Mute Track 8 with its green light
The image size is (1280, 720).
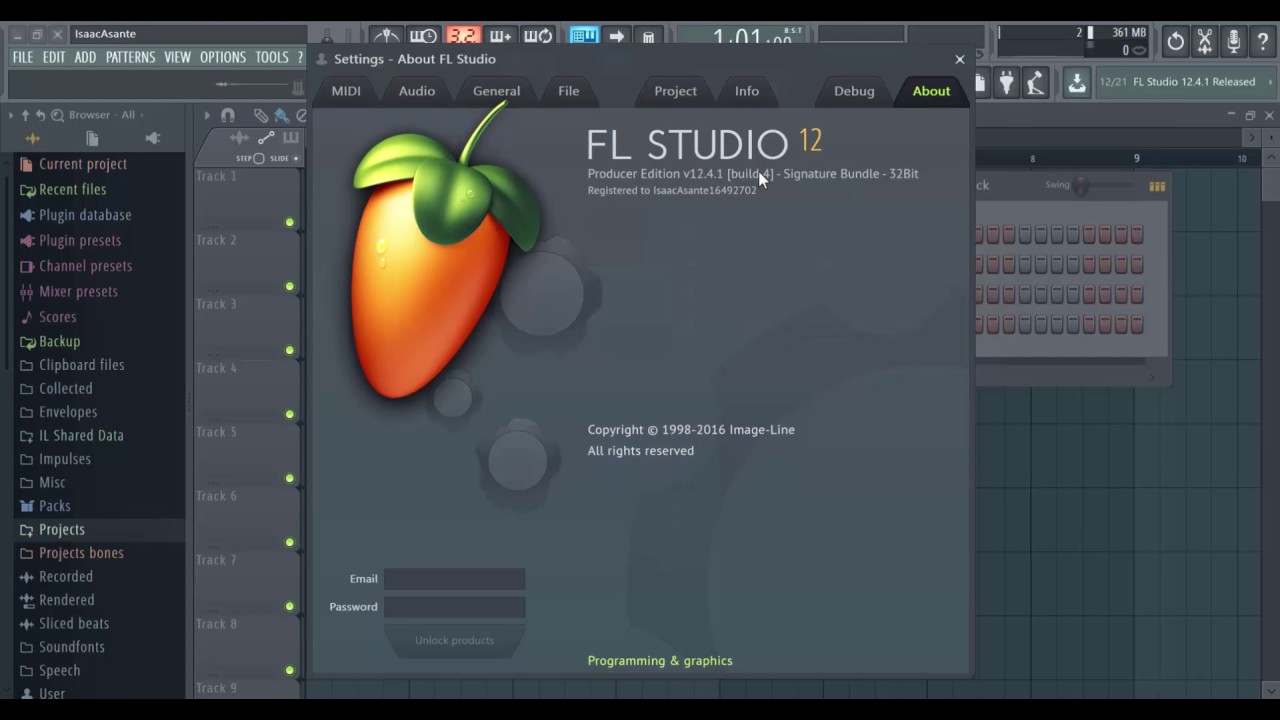290,670
